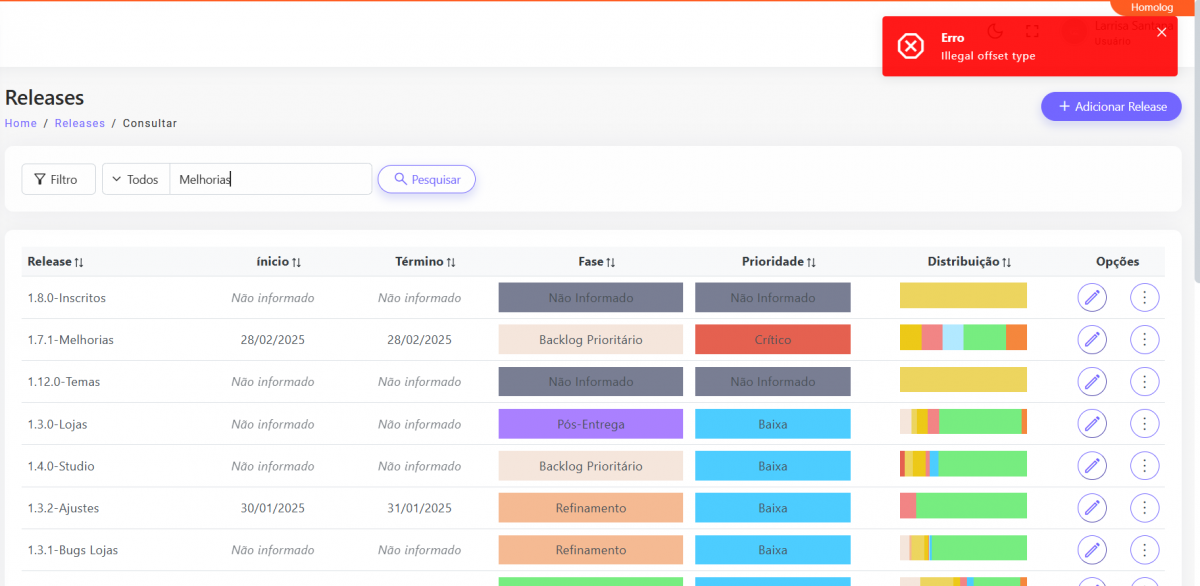Open three-dot menu for 1.3.0-Lojas

pyautogui.click(x=1144, y=424)
